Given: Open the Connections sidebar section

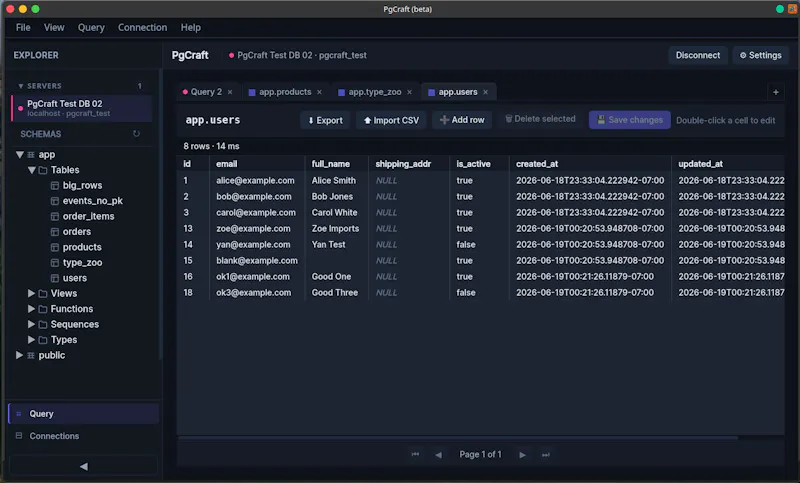Looking at the screenshot, I should click(84, 436).
